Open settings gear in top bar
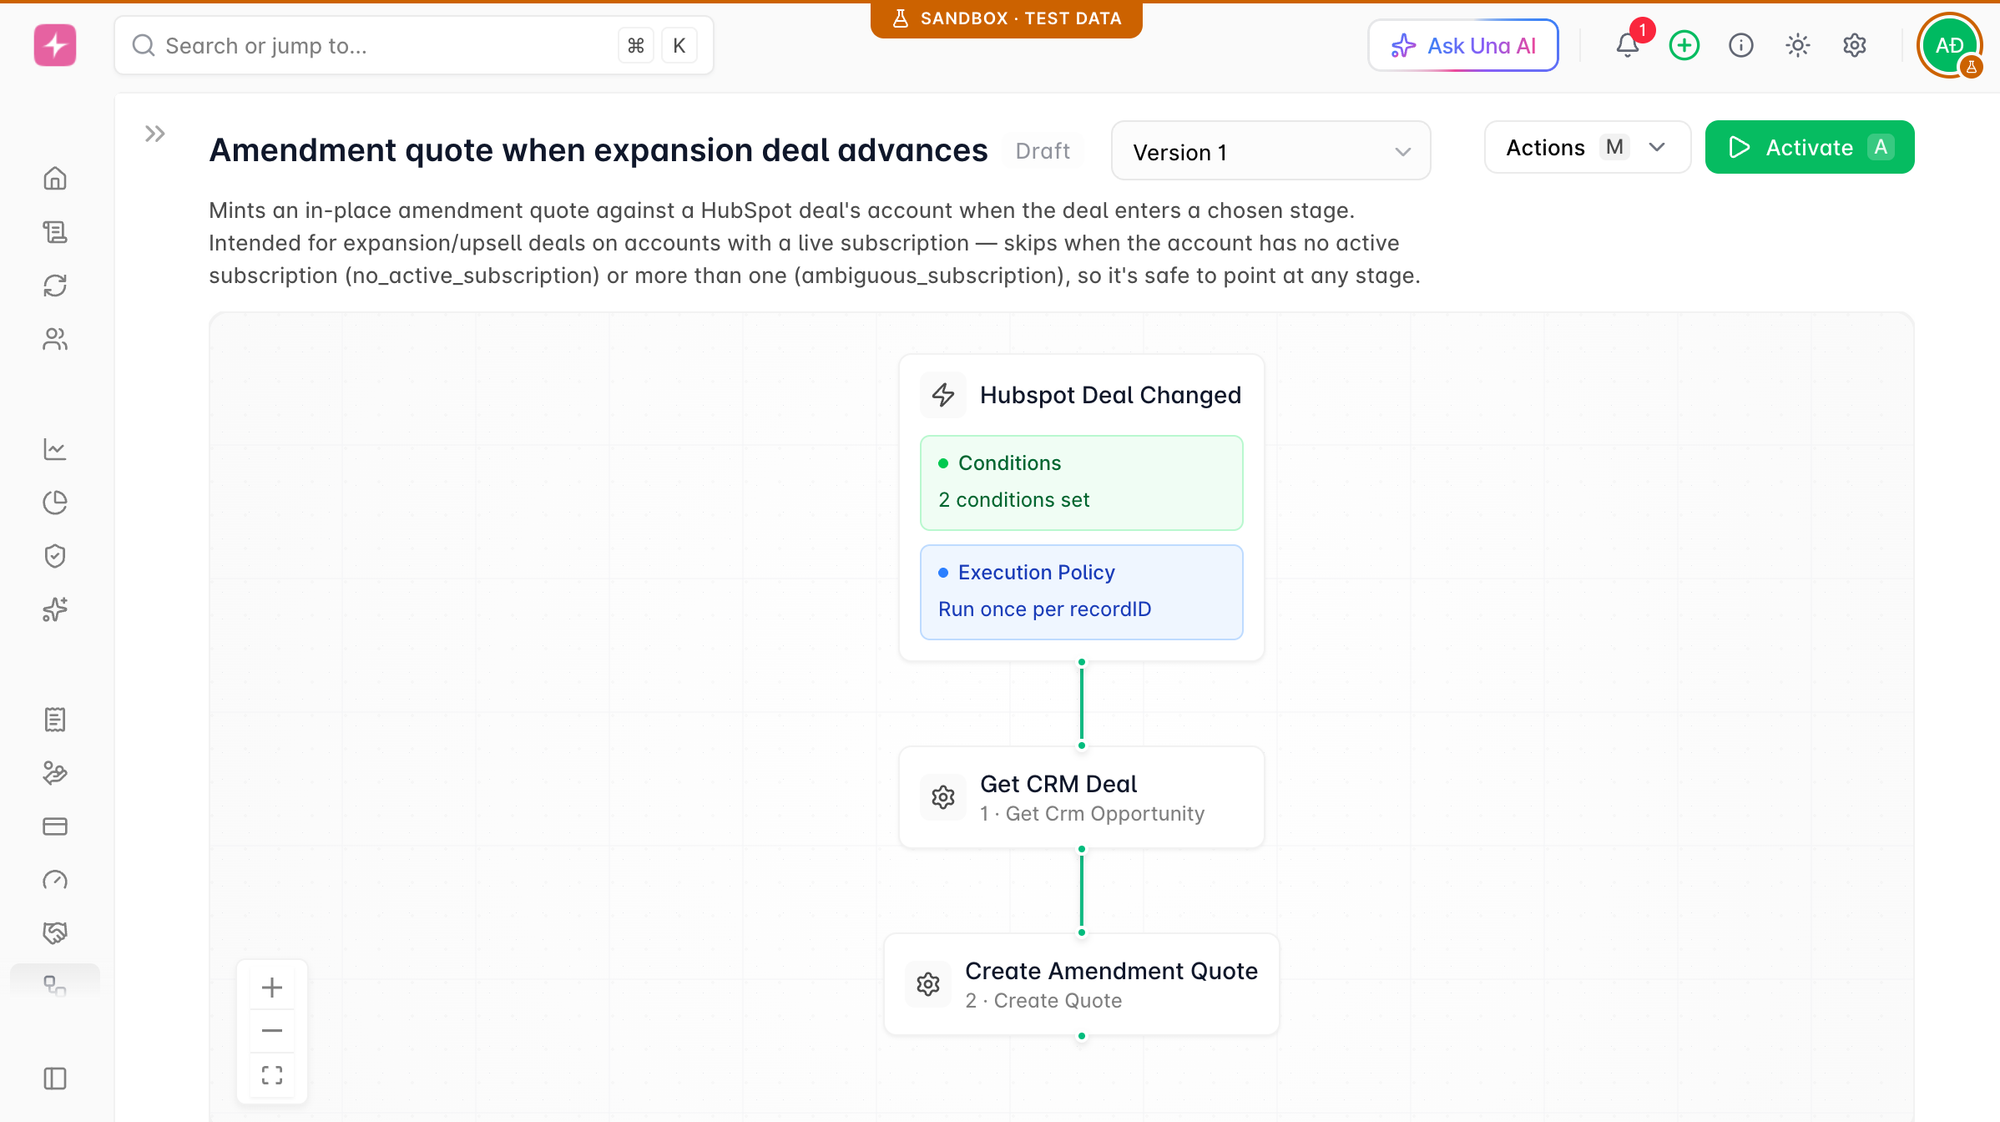Image resolution: width=2000 pixels, height=1122 pixels. pyautogui.click(x=1855, y=46)
